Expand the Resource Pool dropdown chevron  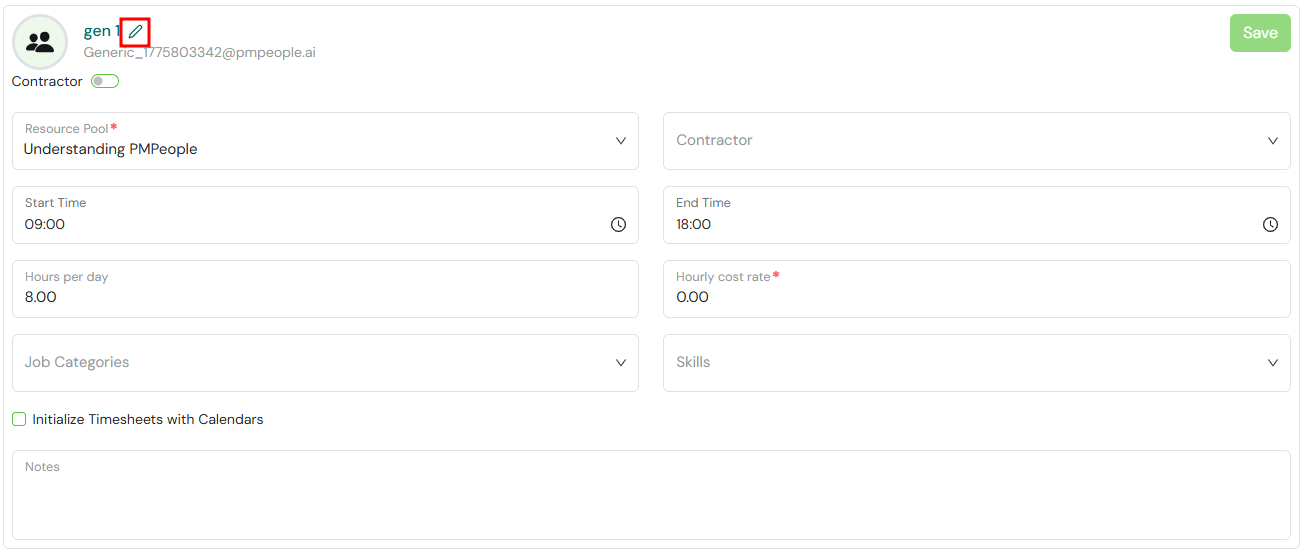(x=621, y=141)
